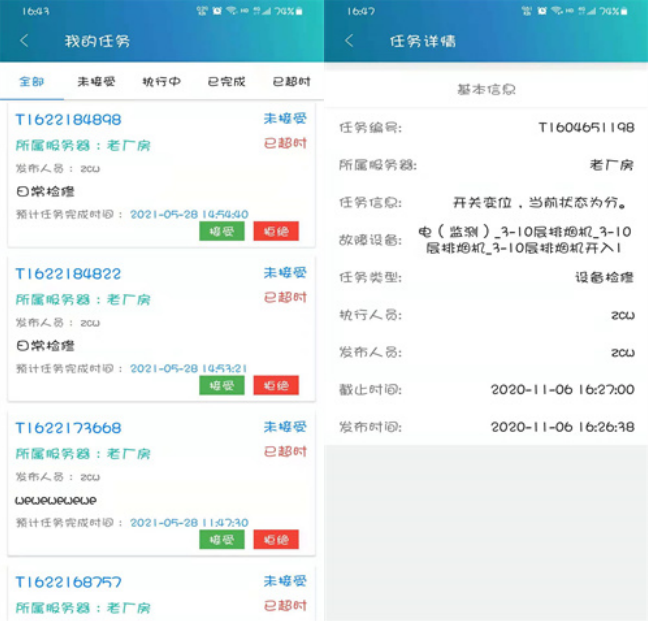The image size is (648, 621).
Task: Reject the wewewewewe task T1622173668
Action: [275, 540]
